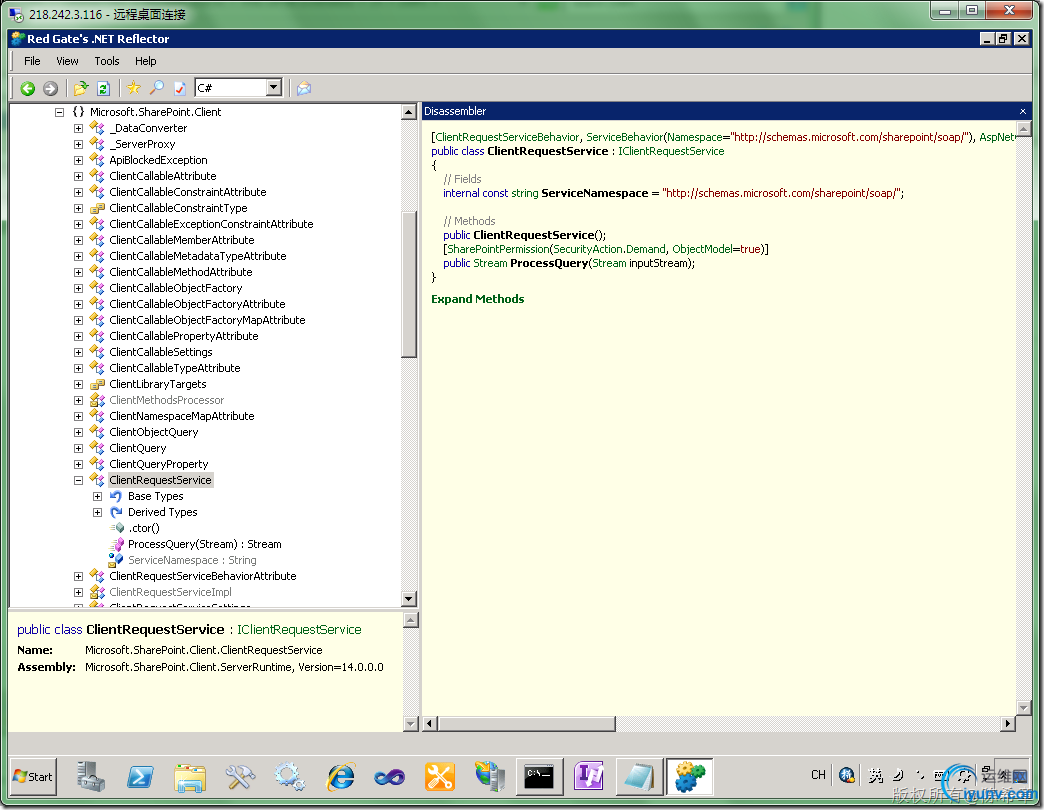Open the Visual Studio infinity taskbar icon
Screen dimensions: 1044x810
click(390, 777)
